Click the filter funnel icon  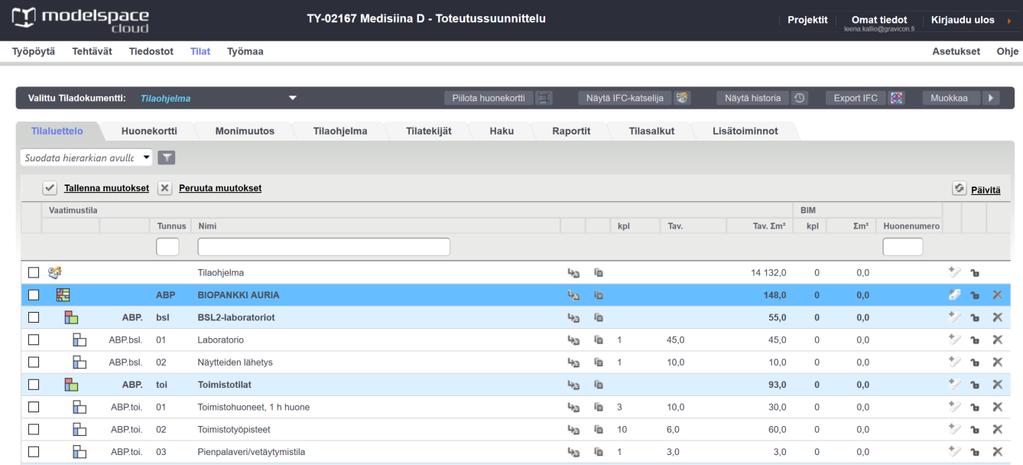(166, 157)
